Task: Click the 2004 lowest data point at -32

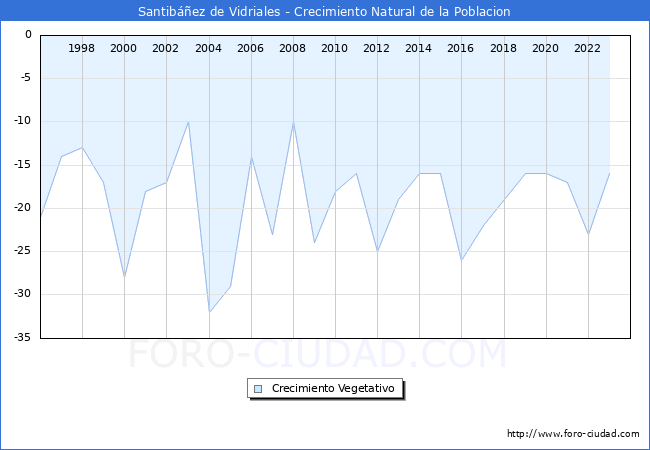Action: 209,312
